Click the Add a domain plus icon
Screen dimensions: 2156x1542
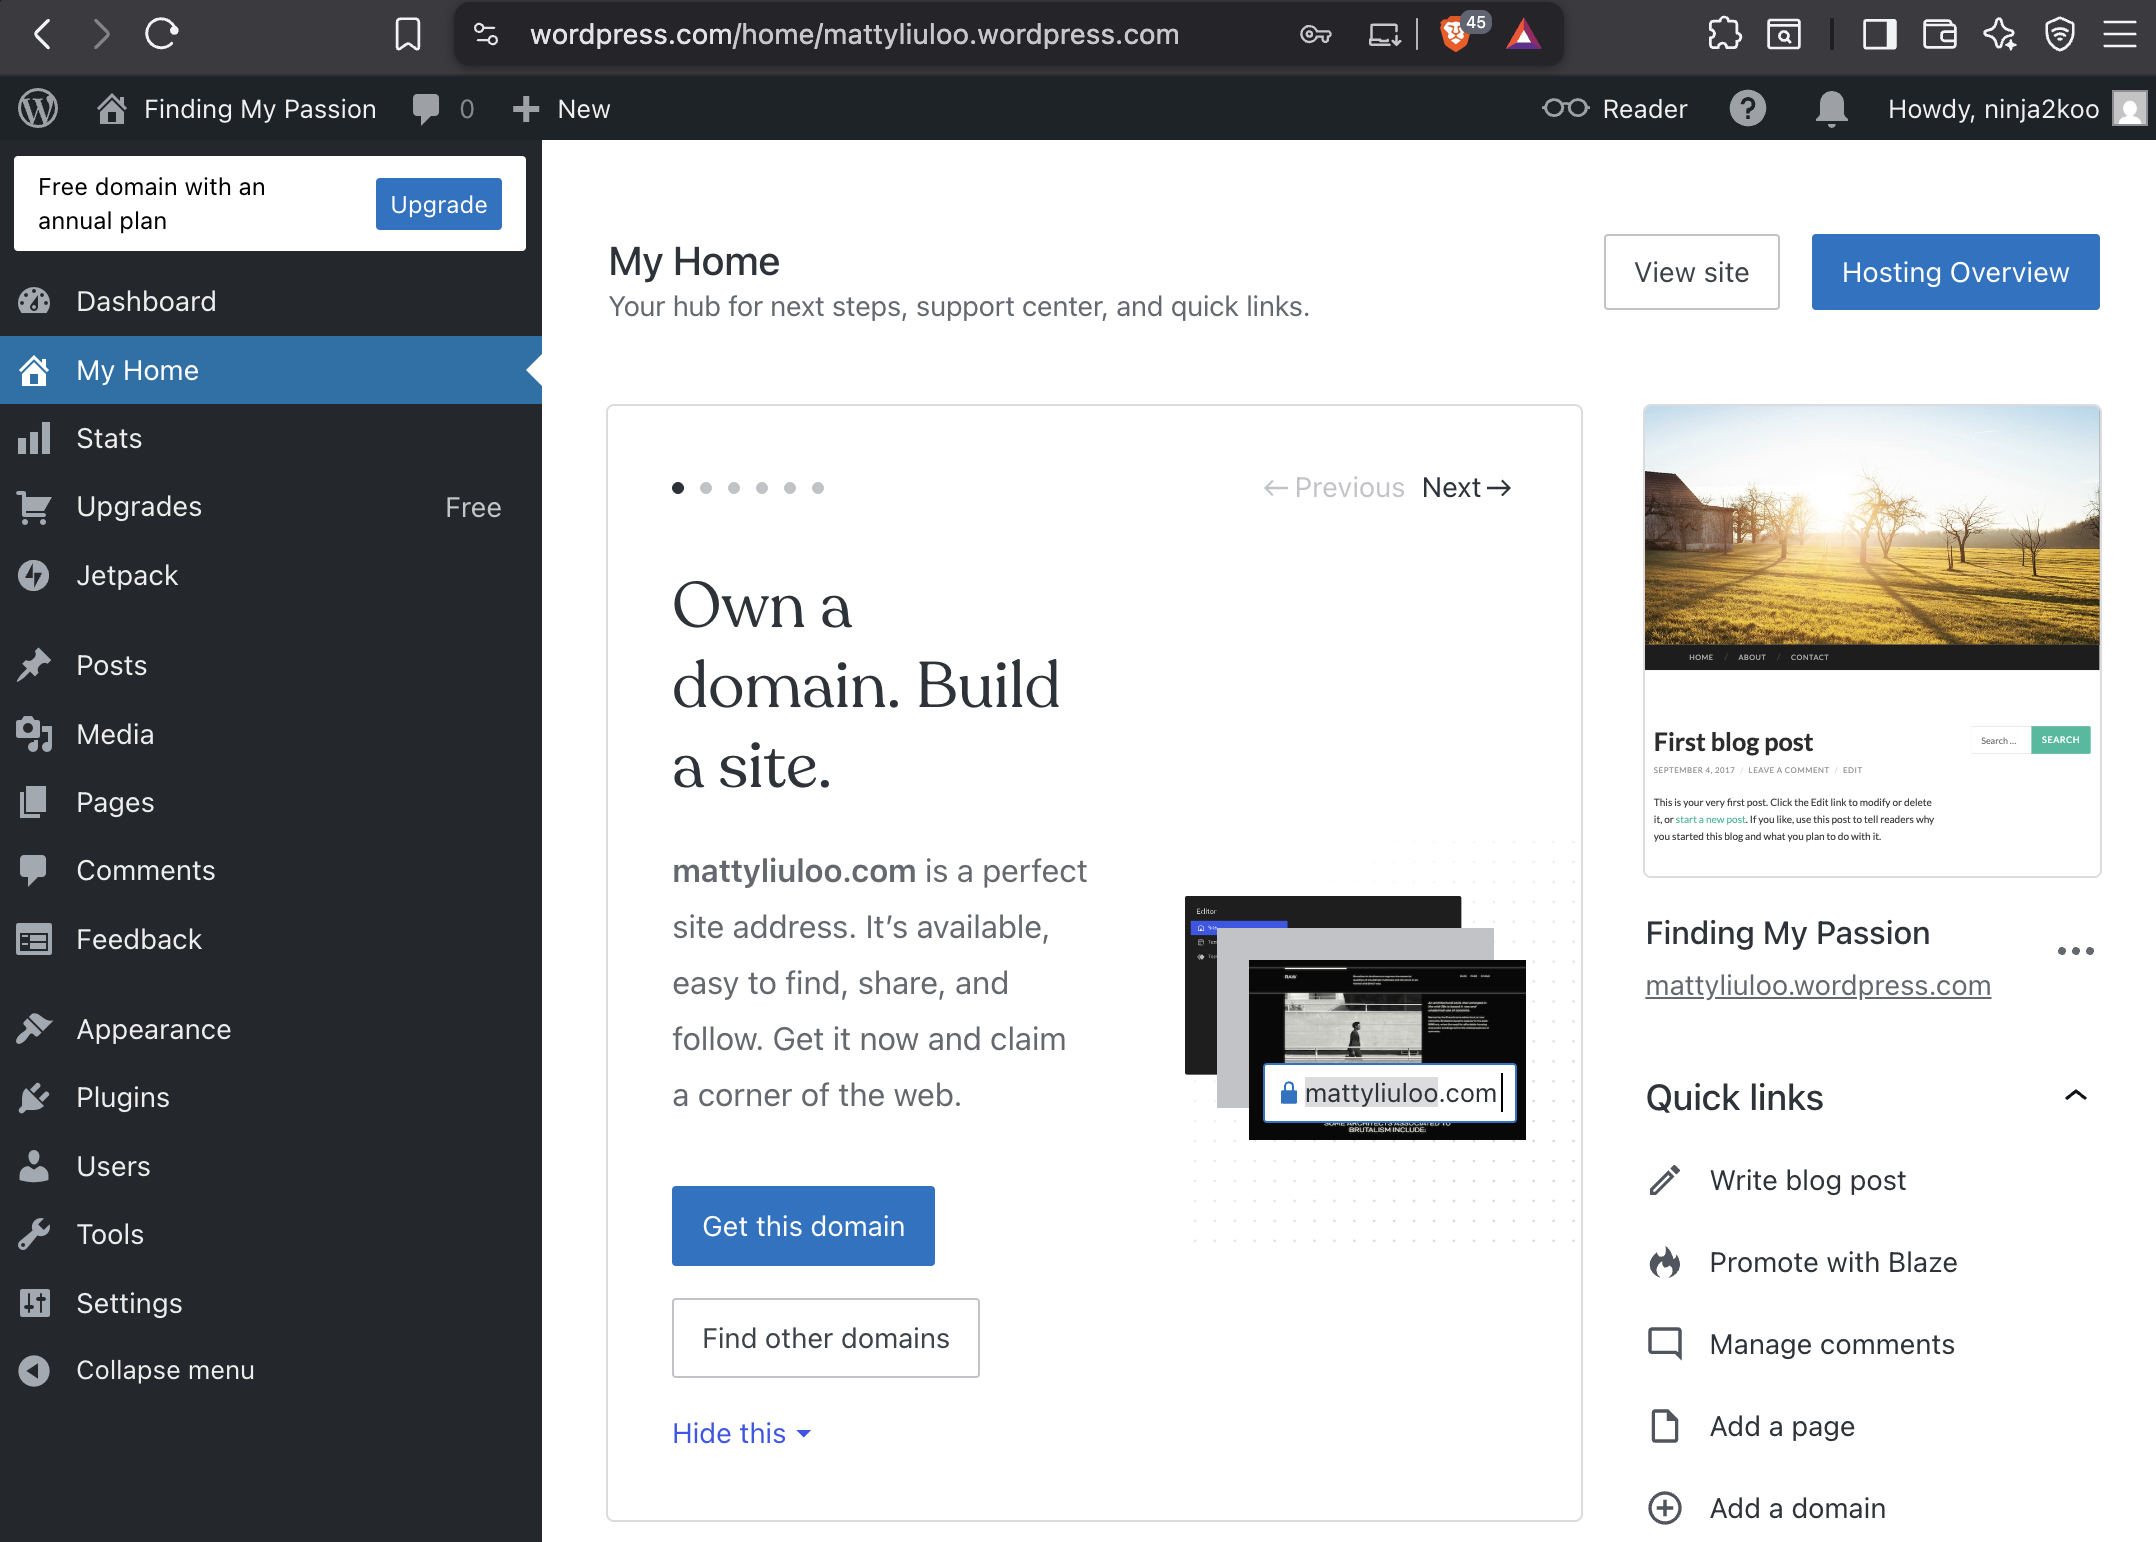click(x=1665, y=1508)
